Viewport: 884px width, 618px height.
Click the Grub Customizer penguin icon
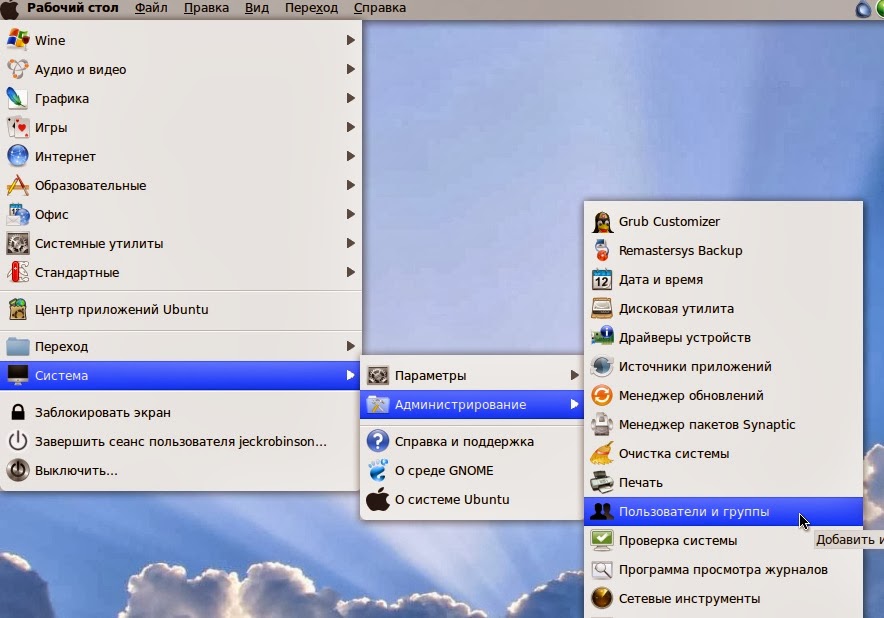(x=602, y=222)
